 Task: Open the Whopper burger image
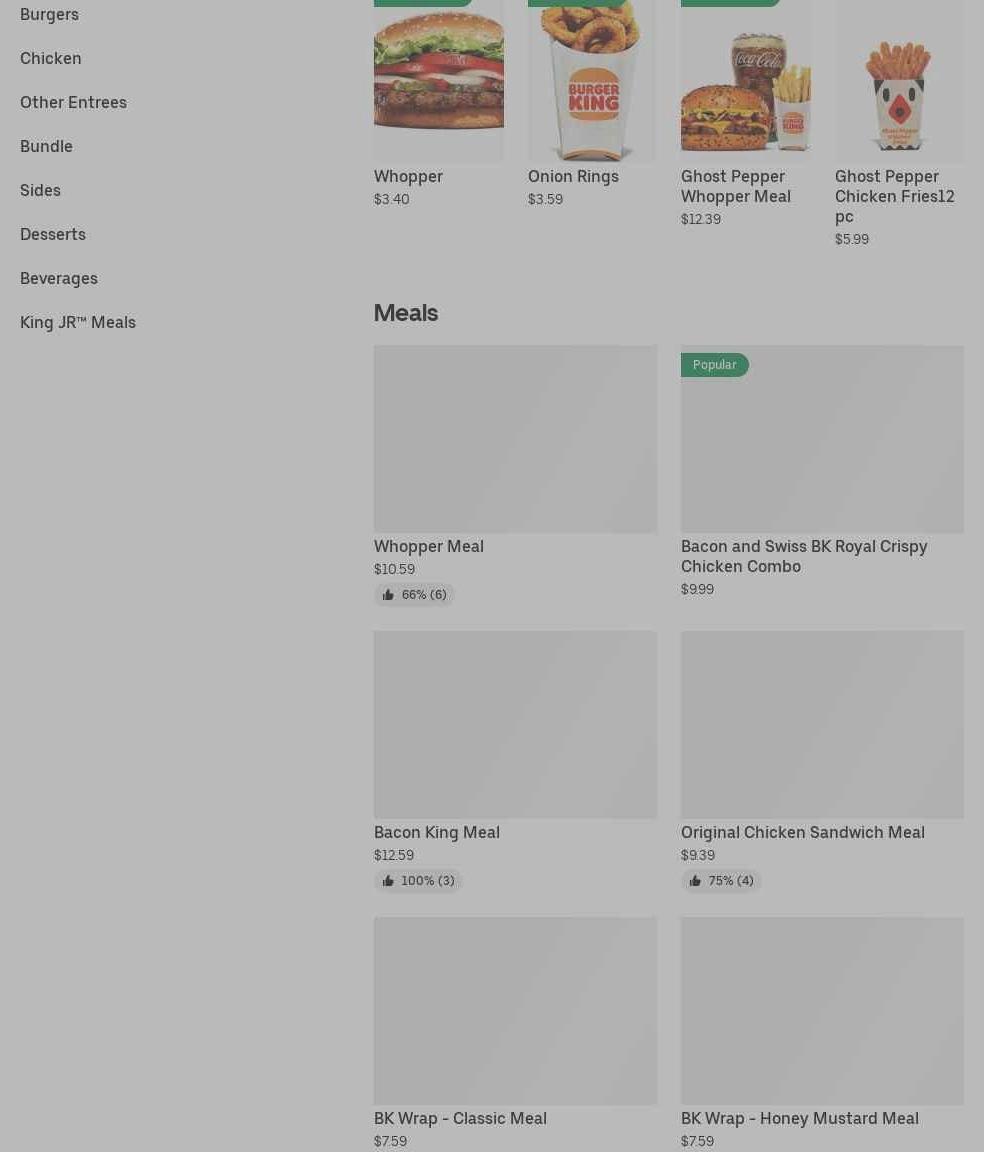click(439, 81)
